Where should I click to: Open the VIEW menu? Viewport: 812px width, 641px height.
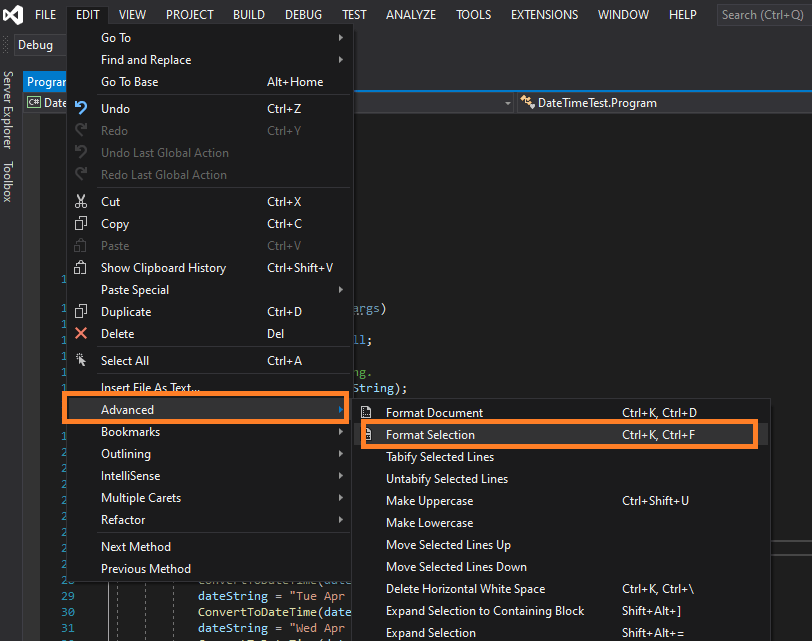coord(133,14)
